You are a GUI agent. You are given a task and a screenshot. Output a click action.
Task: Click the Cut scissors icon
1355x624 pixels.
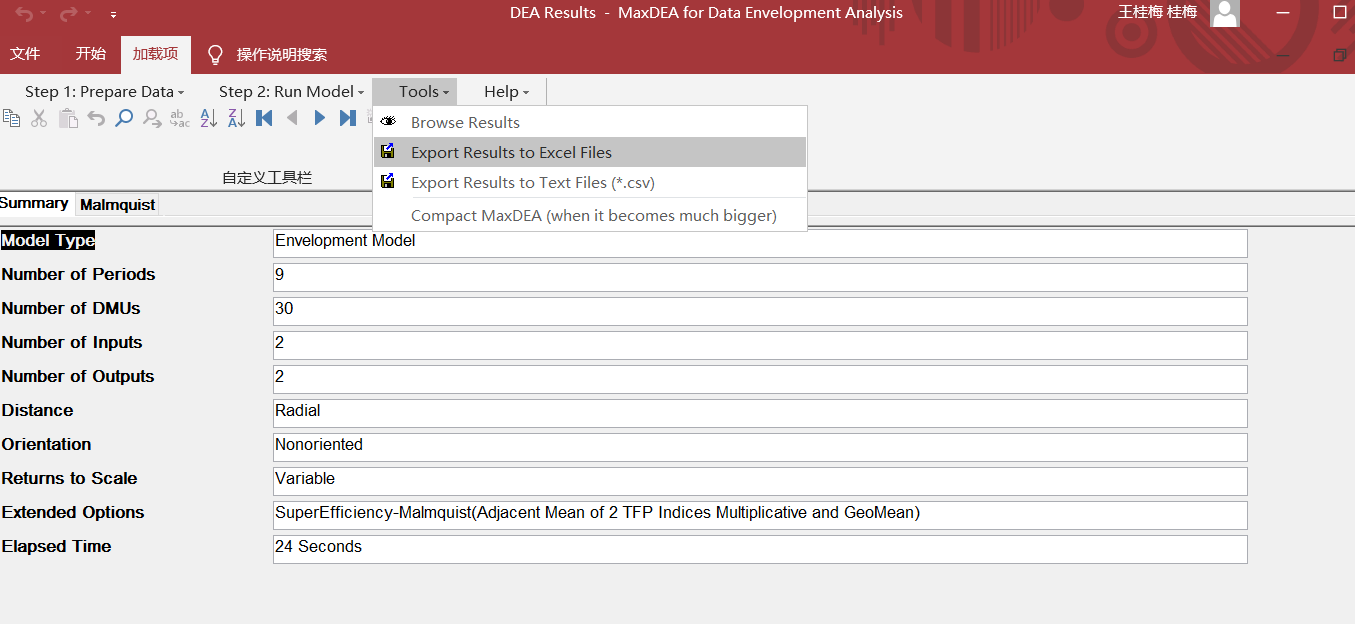40,118
